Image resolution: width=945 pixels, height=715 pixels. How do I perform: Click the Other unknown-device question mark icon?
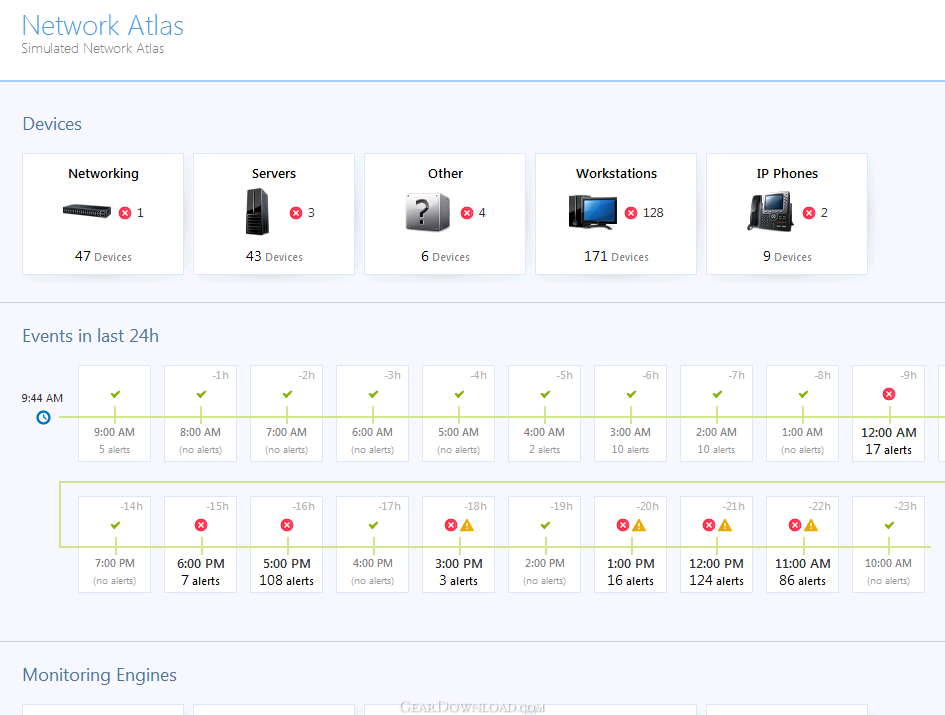click(428, 212)
